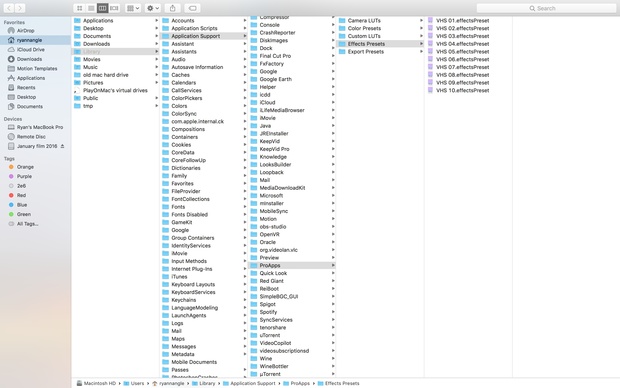This screenshot has width=620, height=388.
Task: Expand the Red Giant folder arrow
Action: pos(333,281)
